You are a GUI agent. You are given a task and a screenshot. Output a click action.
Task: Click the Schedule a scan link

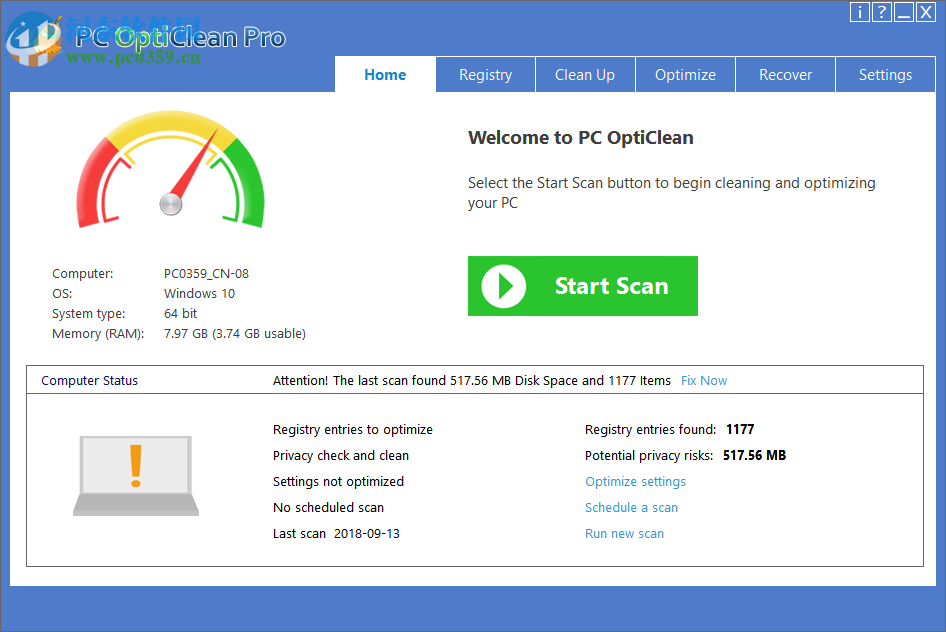click(x=631, y=507)
